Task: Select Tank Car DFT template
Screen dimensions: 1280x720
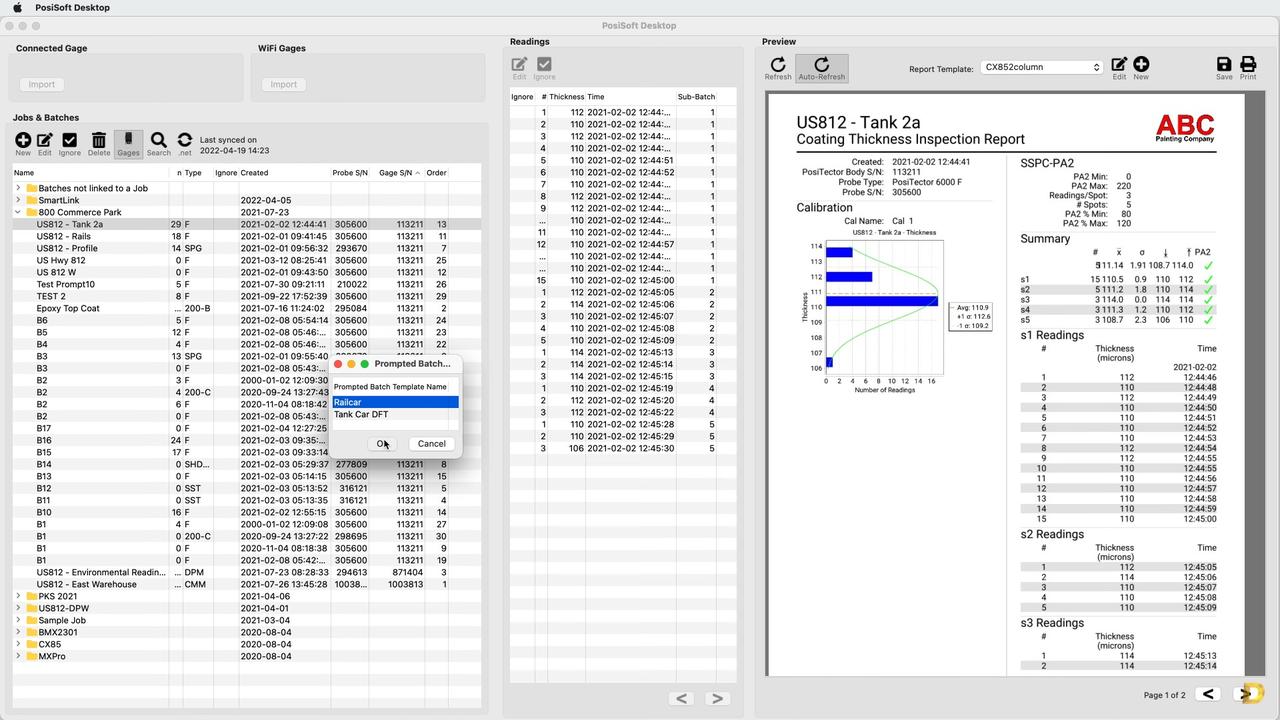Action: tap(361, 414)
